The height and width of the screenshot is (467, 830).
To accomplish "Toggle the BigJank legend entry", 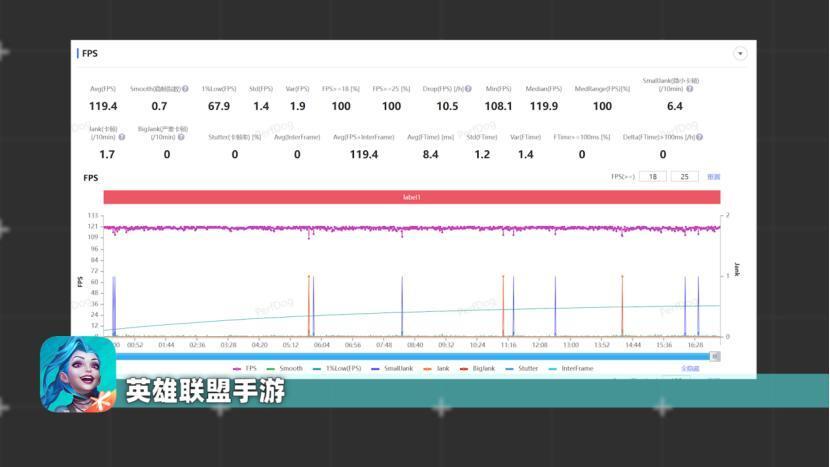I will (x=477, y=369).
